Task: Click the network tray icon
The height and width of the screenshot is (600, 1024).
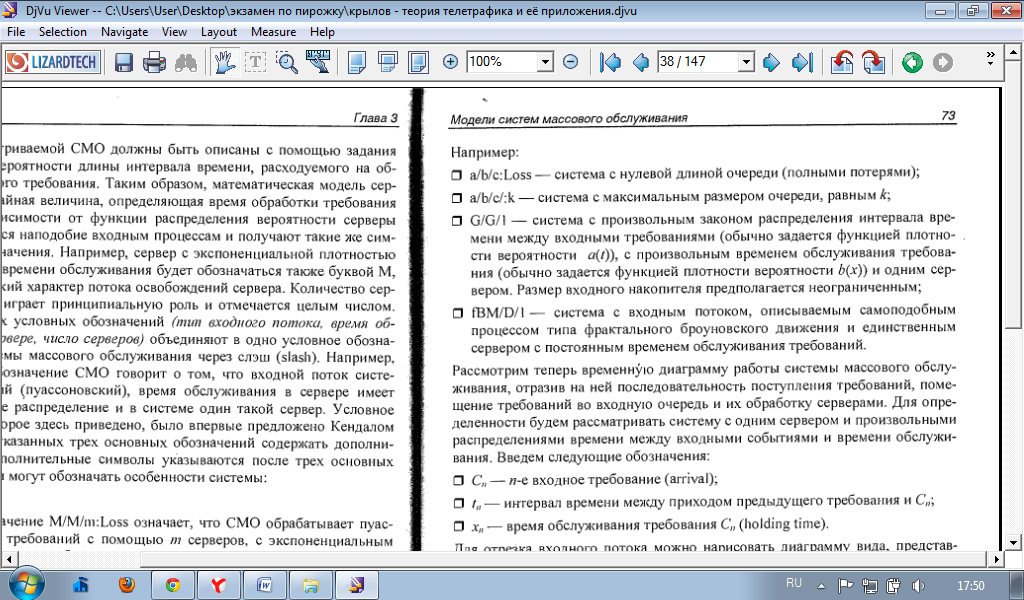Action: click(869, 586)
